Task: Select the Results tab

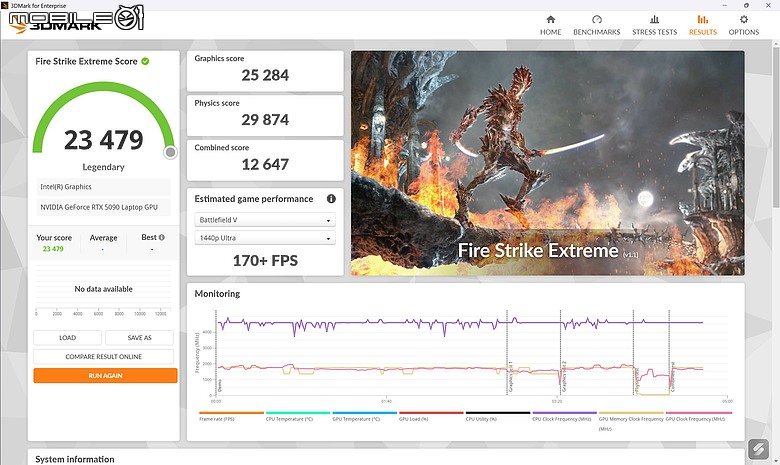Action: [x=702, y=25]
